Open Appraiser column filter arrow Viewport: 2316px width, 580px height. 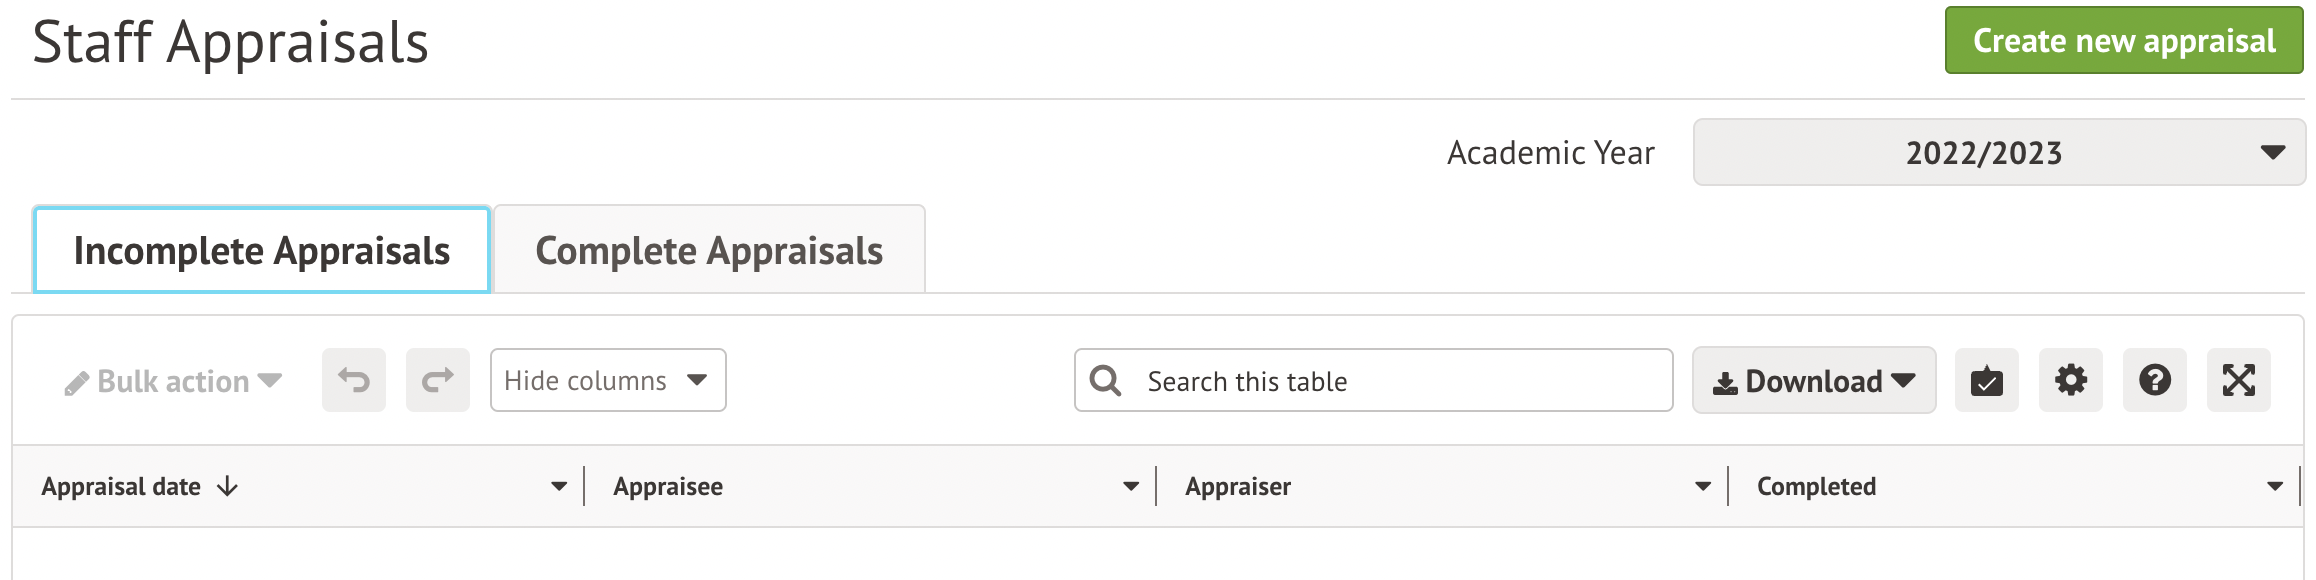coord(1703,486)
